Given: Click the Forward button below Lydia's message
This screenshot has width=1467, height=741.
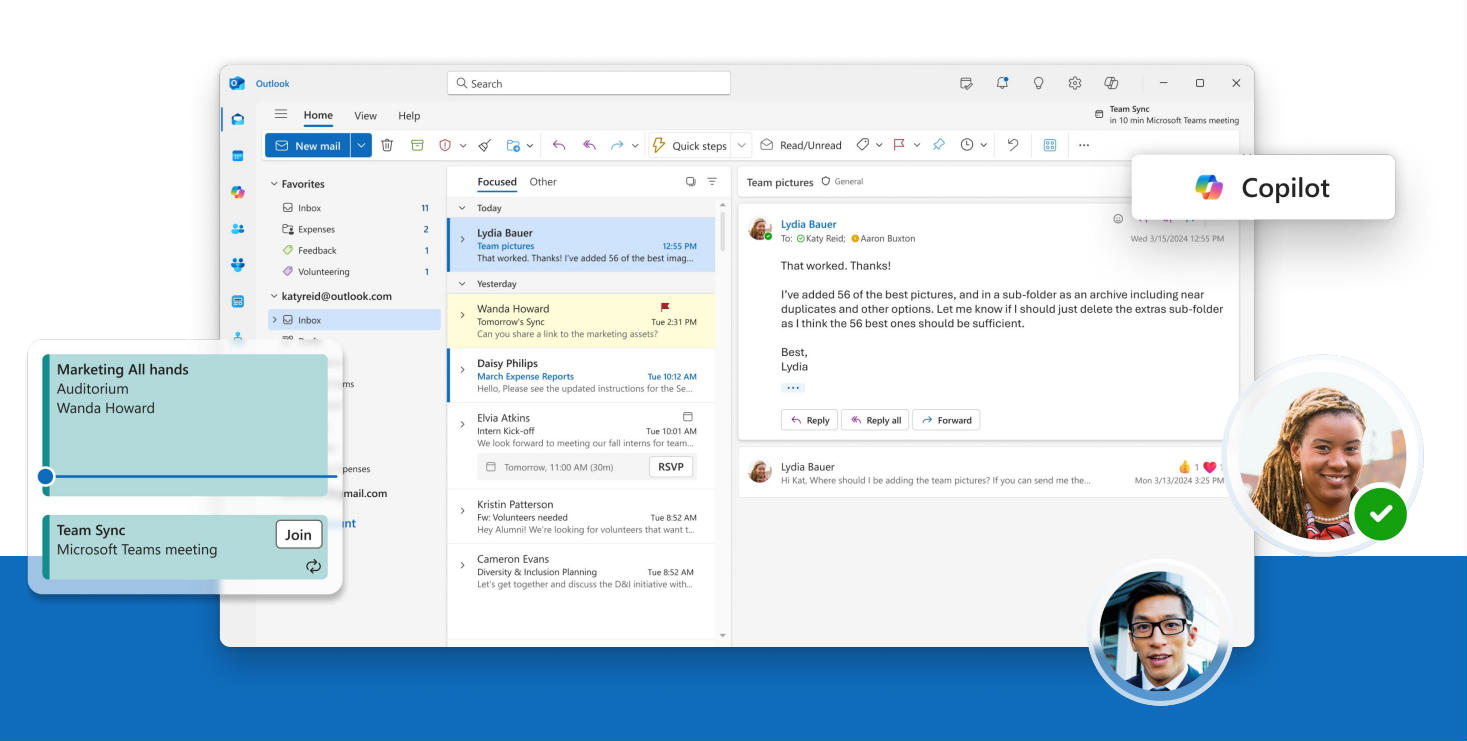Looking at the screenshot, I should point(946,420).
